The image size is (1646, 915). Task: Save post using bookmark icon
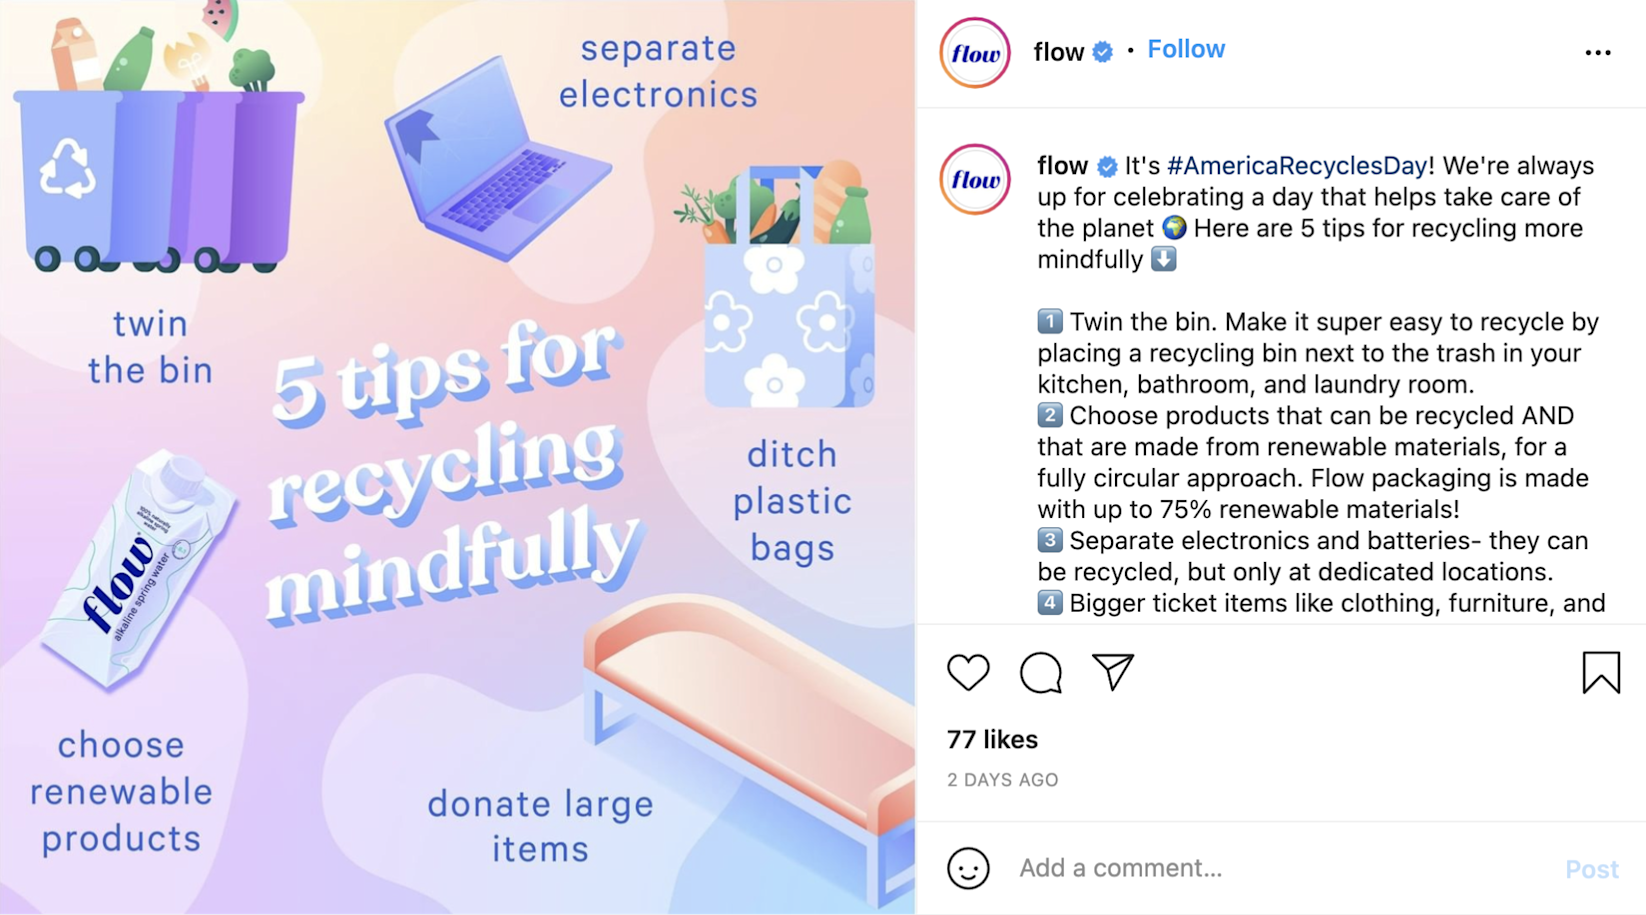1601,672
